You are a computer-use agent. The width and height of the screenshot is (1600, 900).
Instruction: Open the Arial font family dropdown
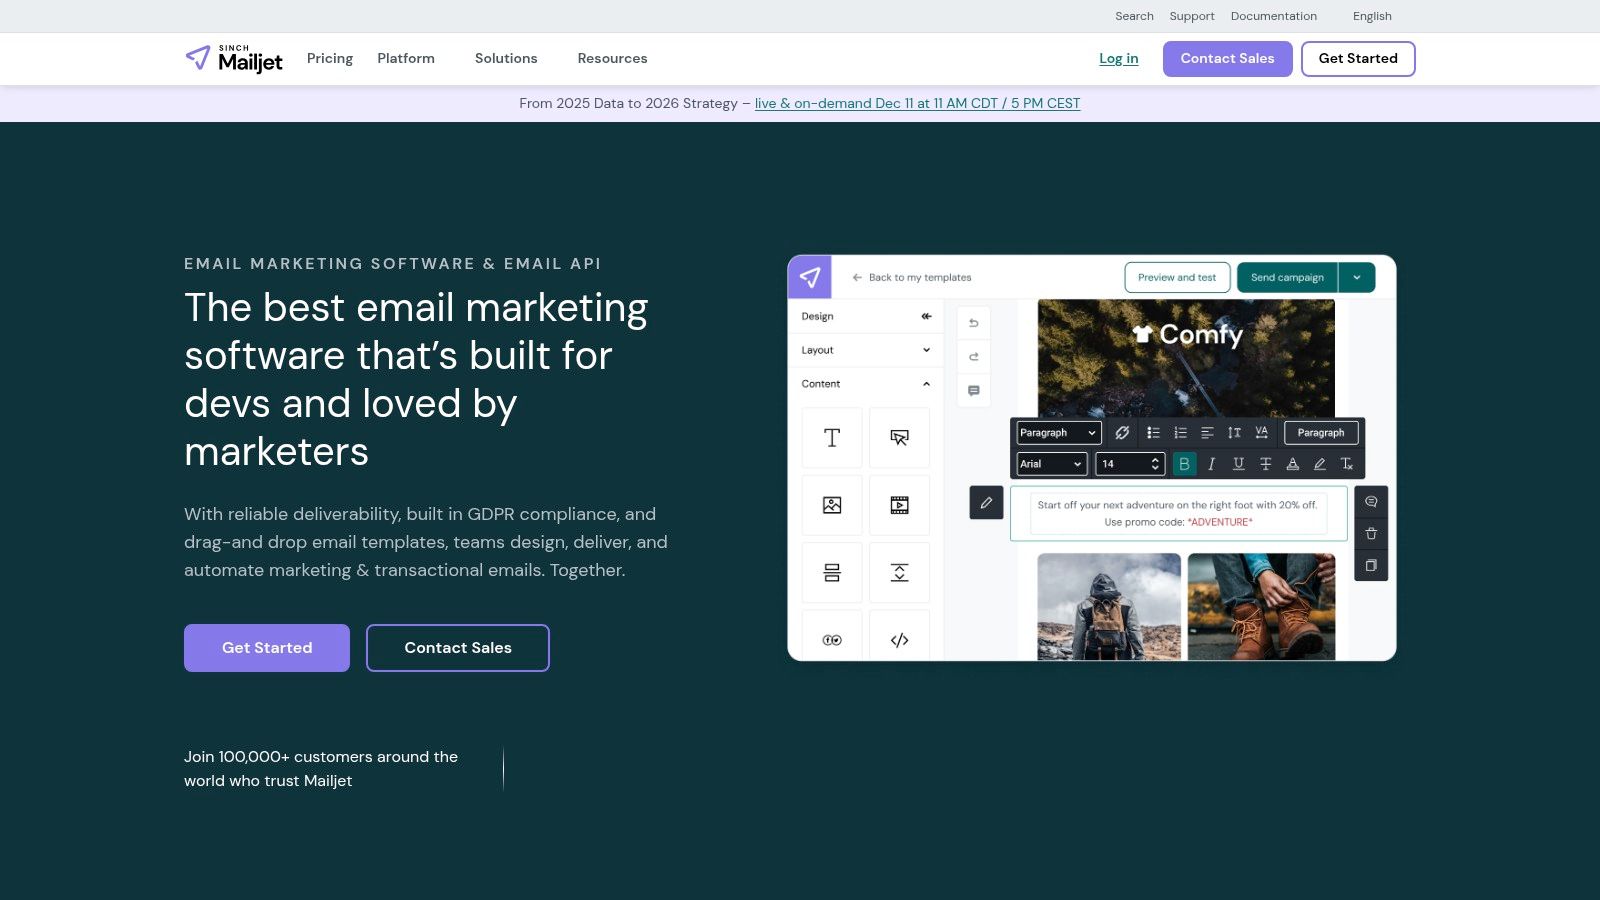1050,463
